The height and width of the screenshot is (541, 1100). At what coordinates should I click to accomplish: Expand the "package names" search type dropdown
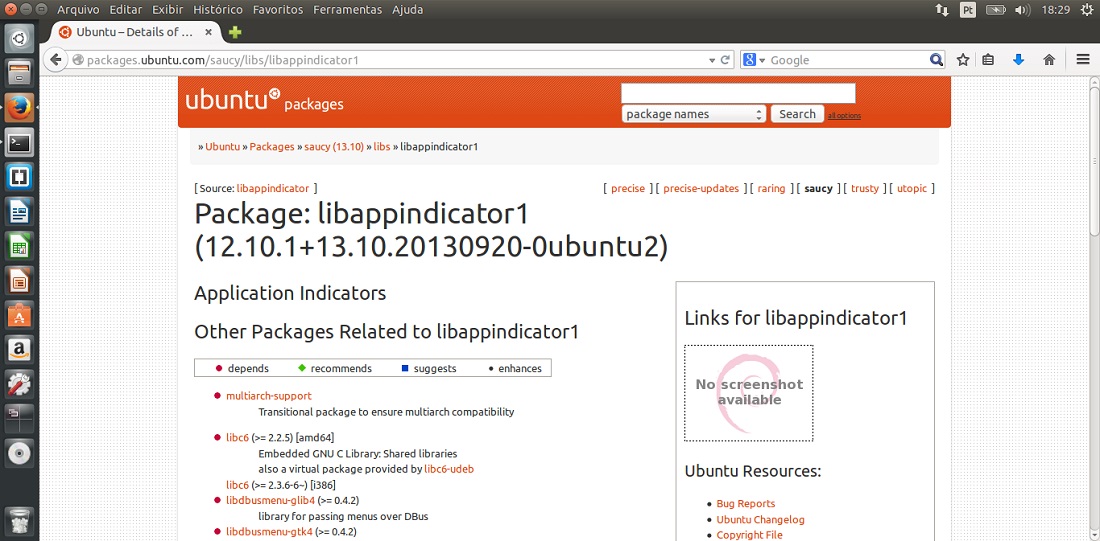693,114
